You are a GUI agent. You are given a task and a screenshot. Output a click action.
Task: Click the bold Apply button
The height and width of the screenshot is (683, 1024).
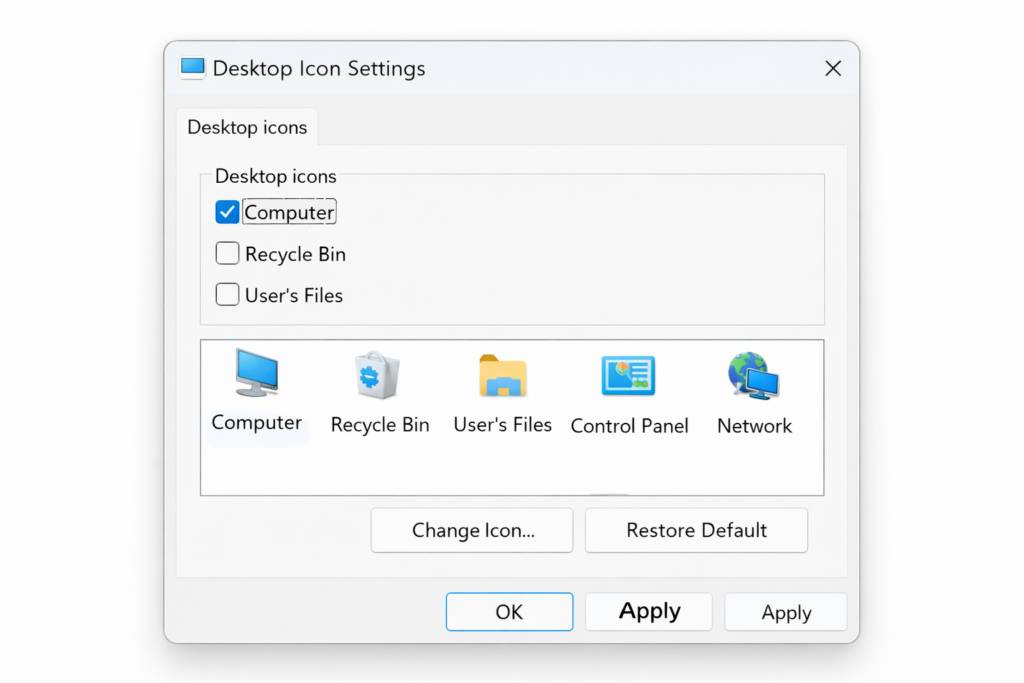[648, 611]
